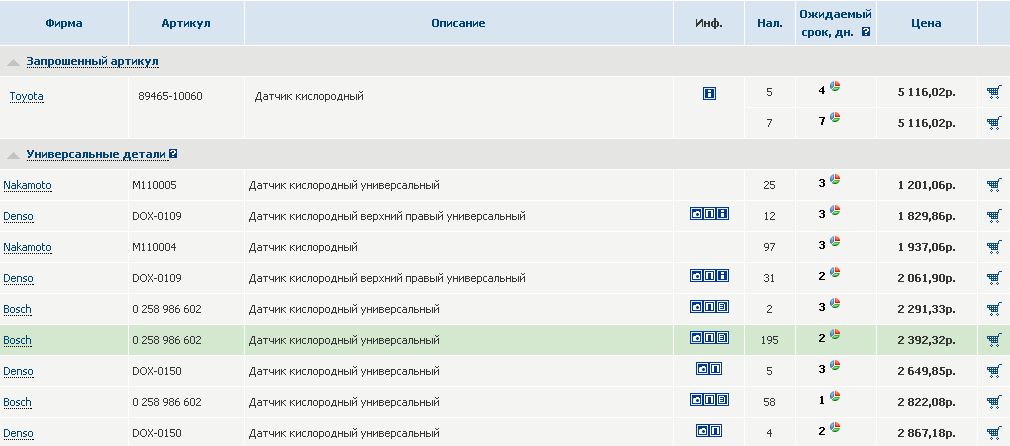Image resolution: width=1010 pixels, height=446 pixels.
Task: Add the 1 201,06р. Nakamoto sensor to cart
Action: tap(993, 185)
